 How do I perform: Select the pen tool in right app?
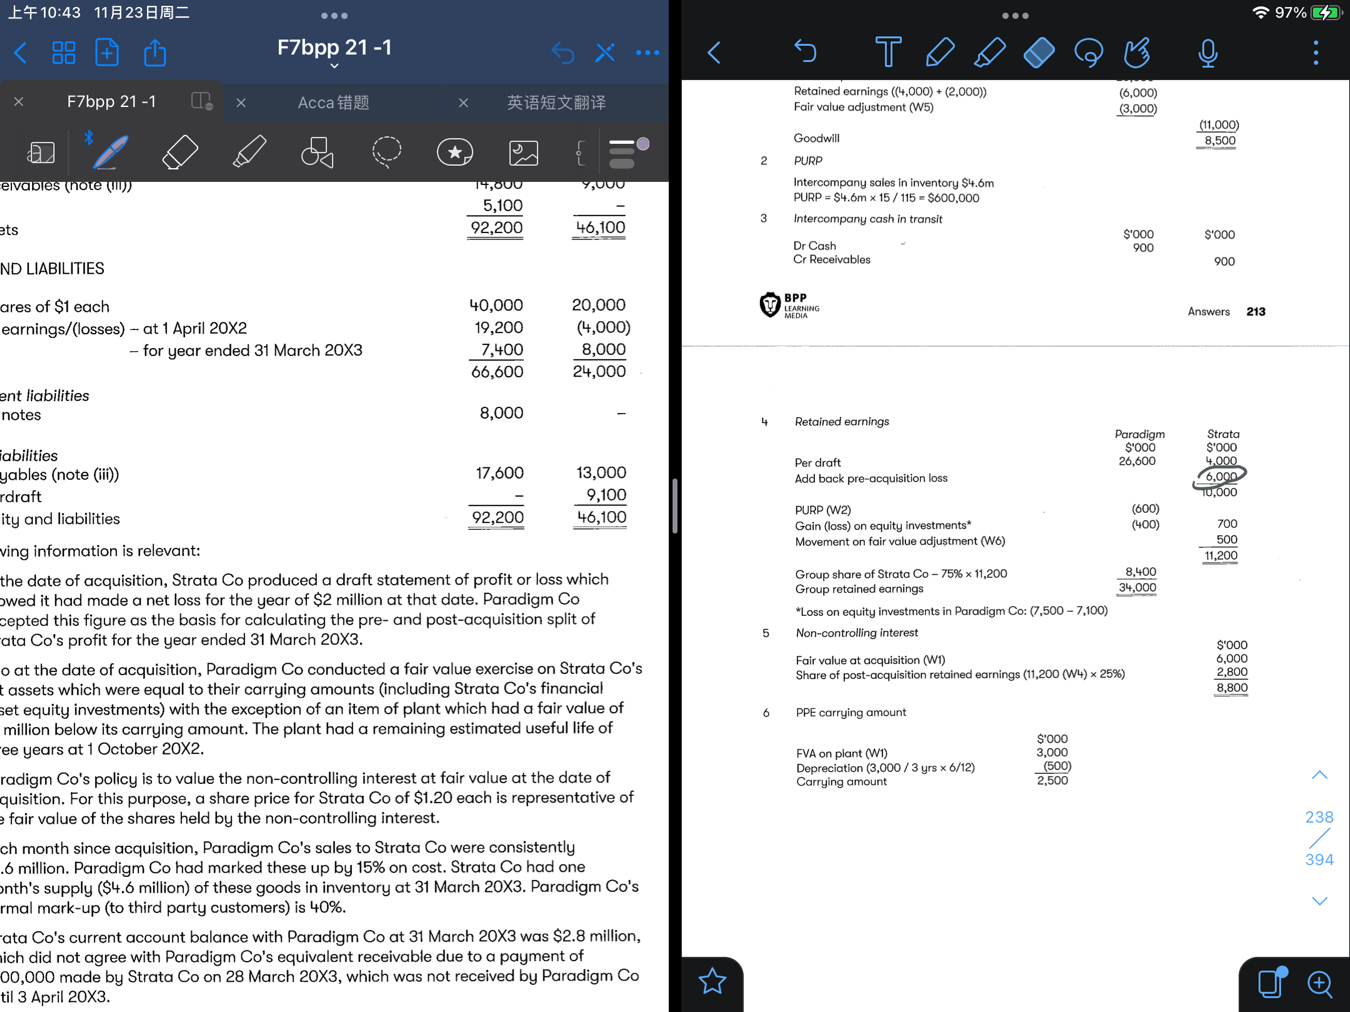pos(939,52)
